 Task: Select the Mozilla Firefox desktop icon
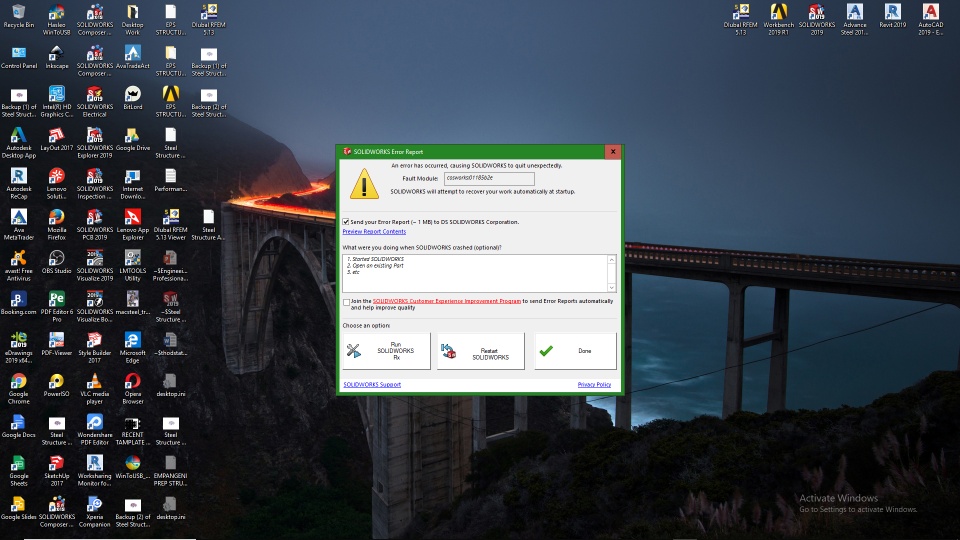56,225
